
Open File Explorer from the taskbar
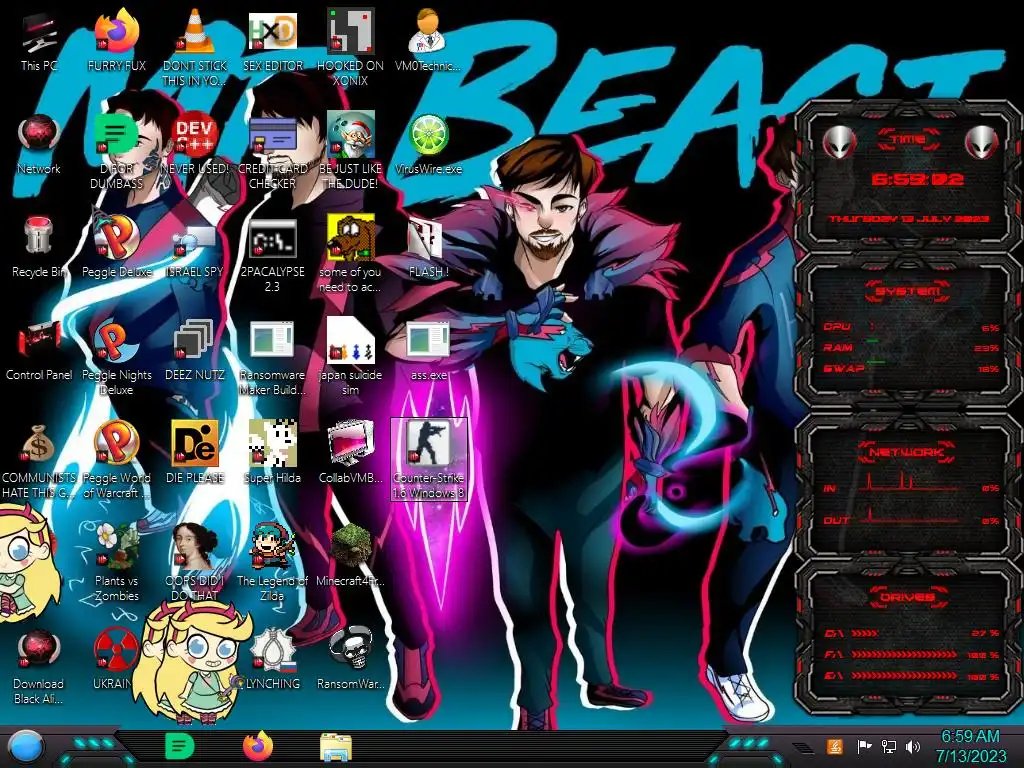coord(336,748)
